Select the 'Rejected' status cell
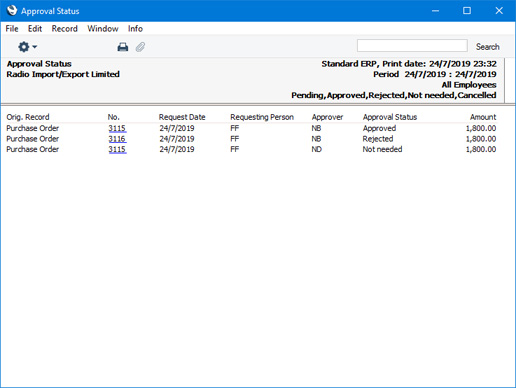The image size is (516, 388). click(378, 139)
